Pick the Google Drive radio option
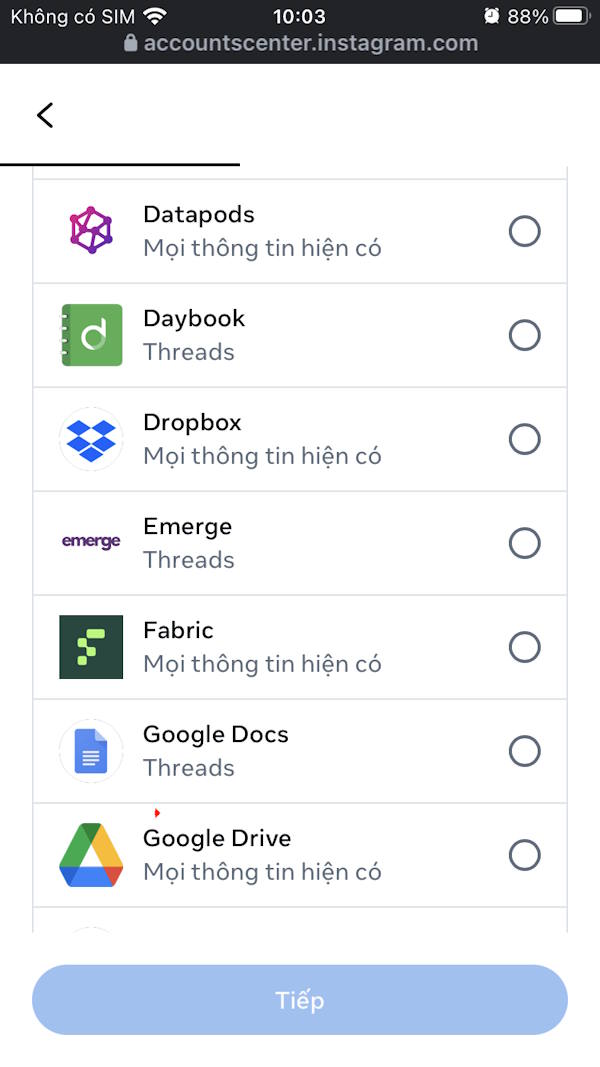The image size is (600, 1067). tap(524, 855)
